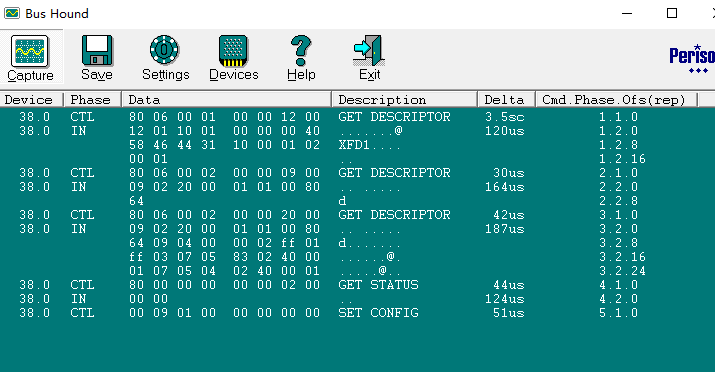Image resolution: width=715 pixels, height=372 pixels.
Task: Click the 2.2.8 offset value
Action: (618, 201)
